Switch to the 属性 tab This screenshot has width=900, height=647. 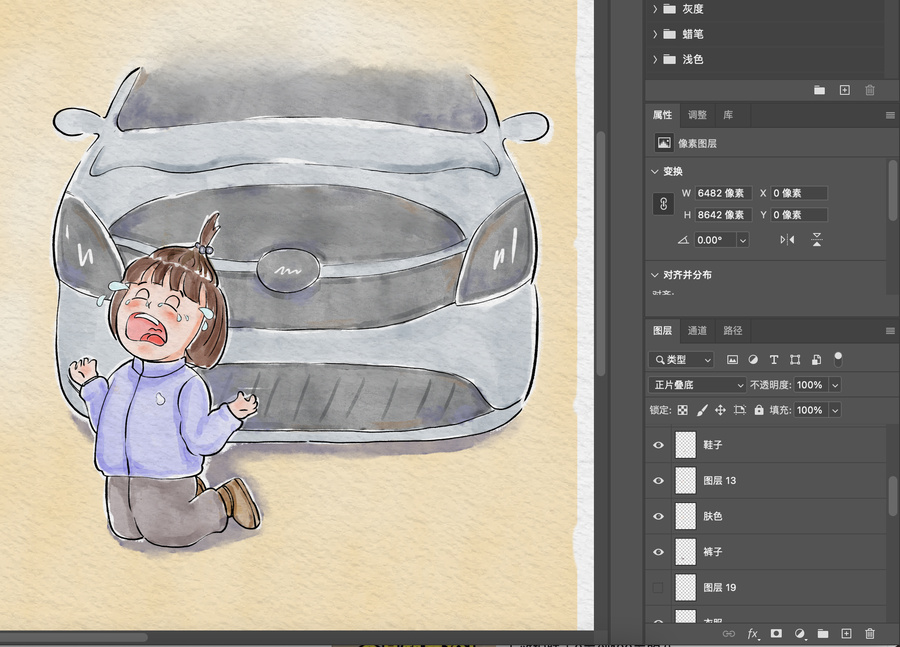tap(662, 115)
